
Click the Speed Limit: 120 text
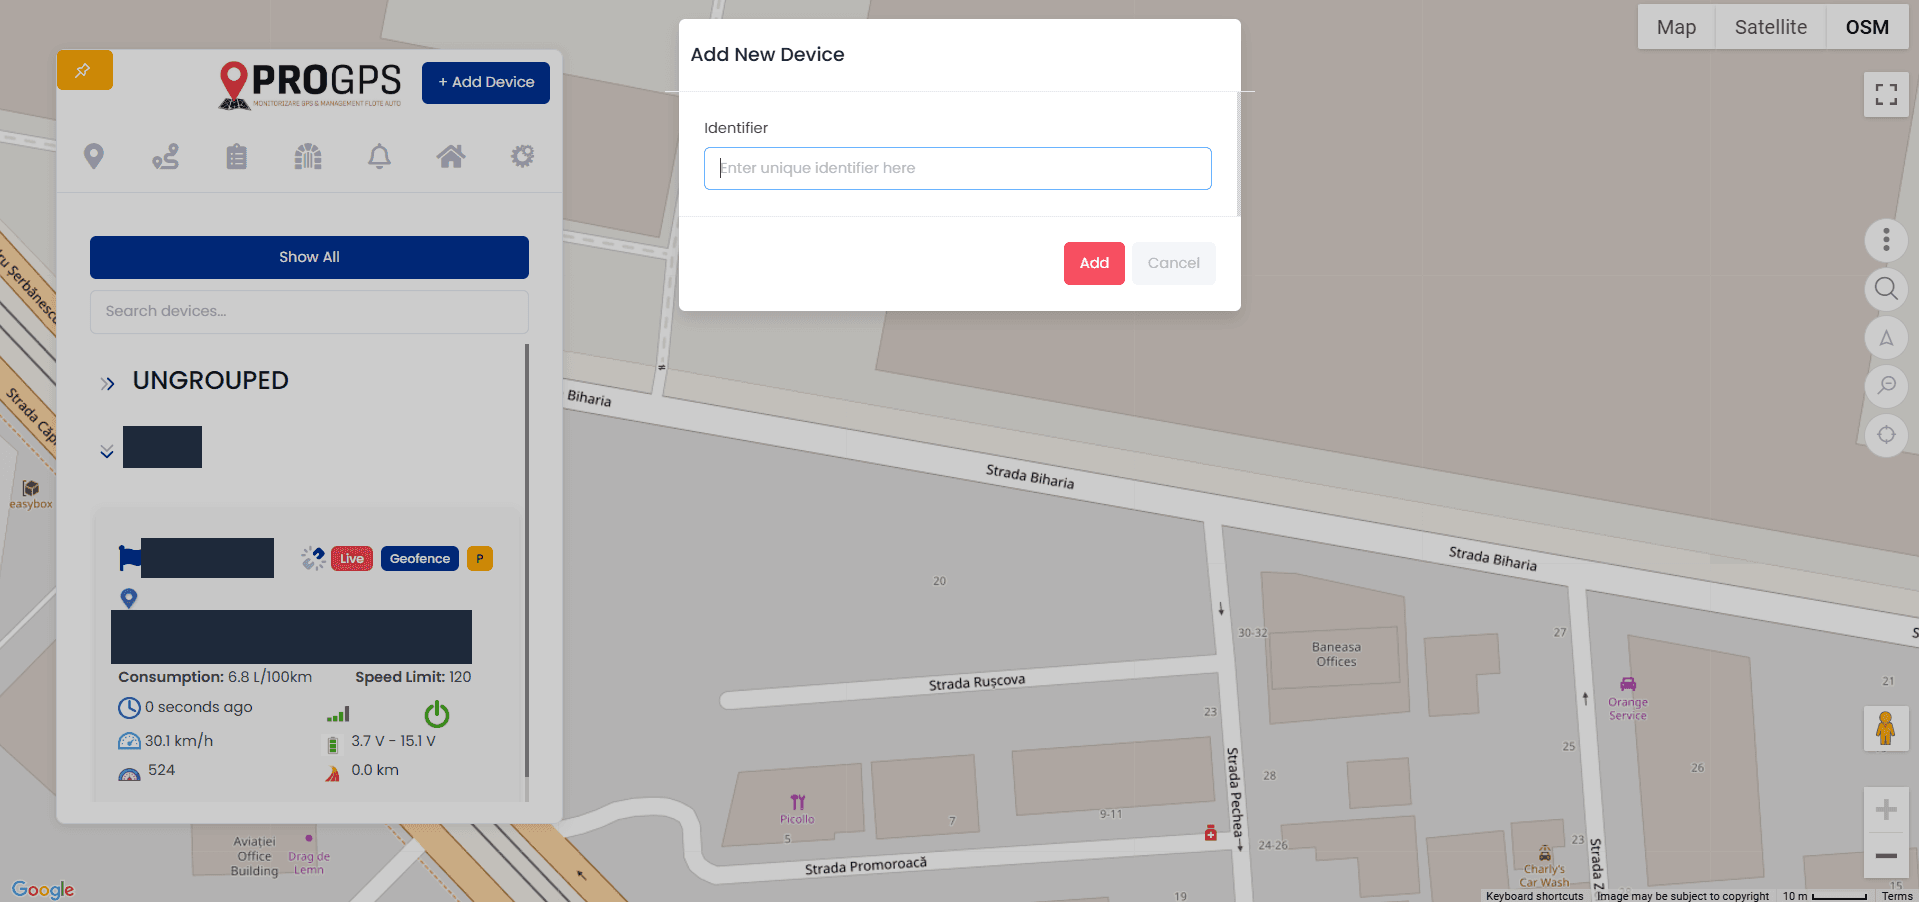[413, 677]
